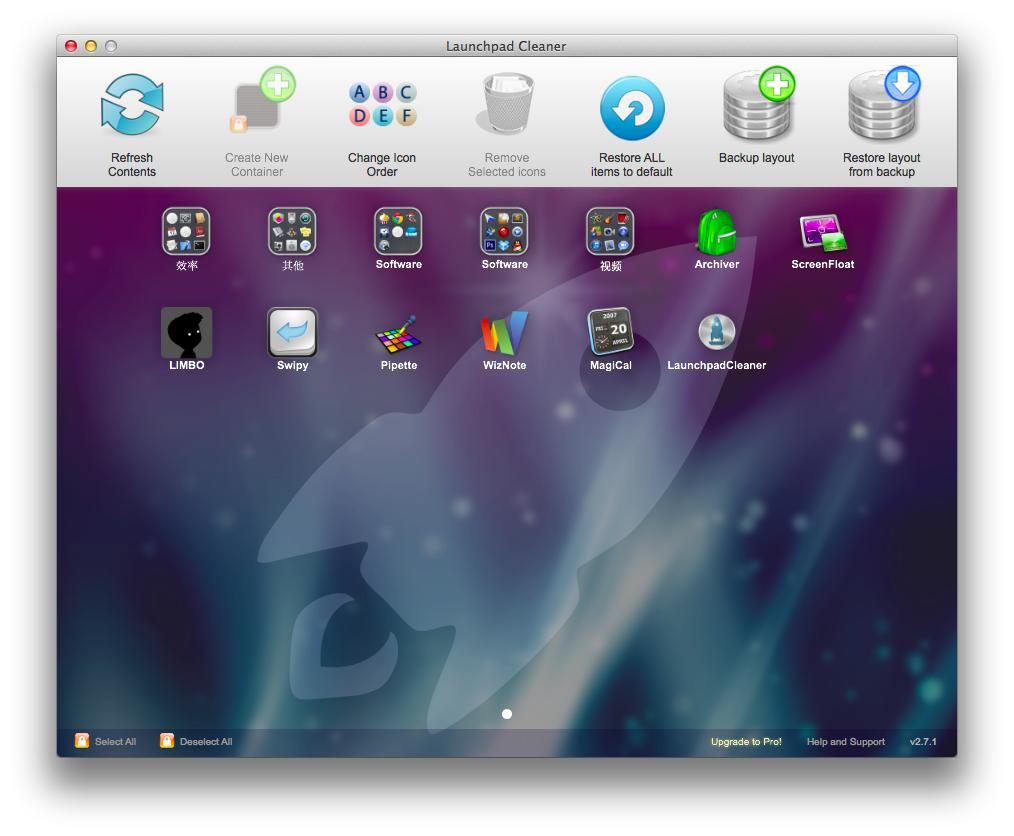The width and height of the screenshot is (1014, 836).
Task: Minimize the Launchpad Cleaner window
Action: 91,46
